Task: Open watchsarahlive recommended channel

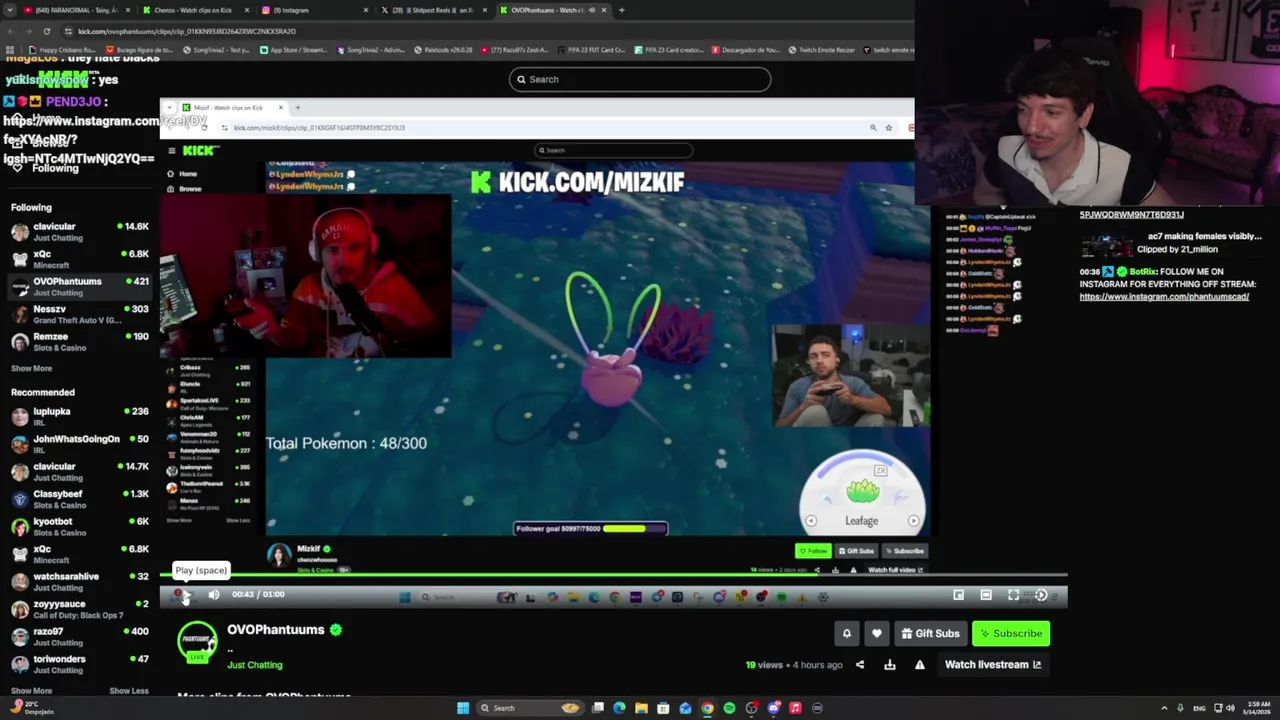Action: coord(79,581)
